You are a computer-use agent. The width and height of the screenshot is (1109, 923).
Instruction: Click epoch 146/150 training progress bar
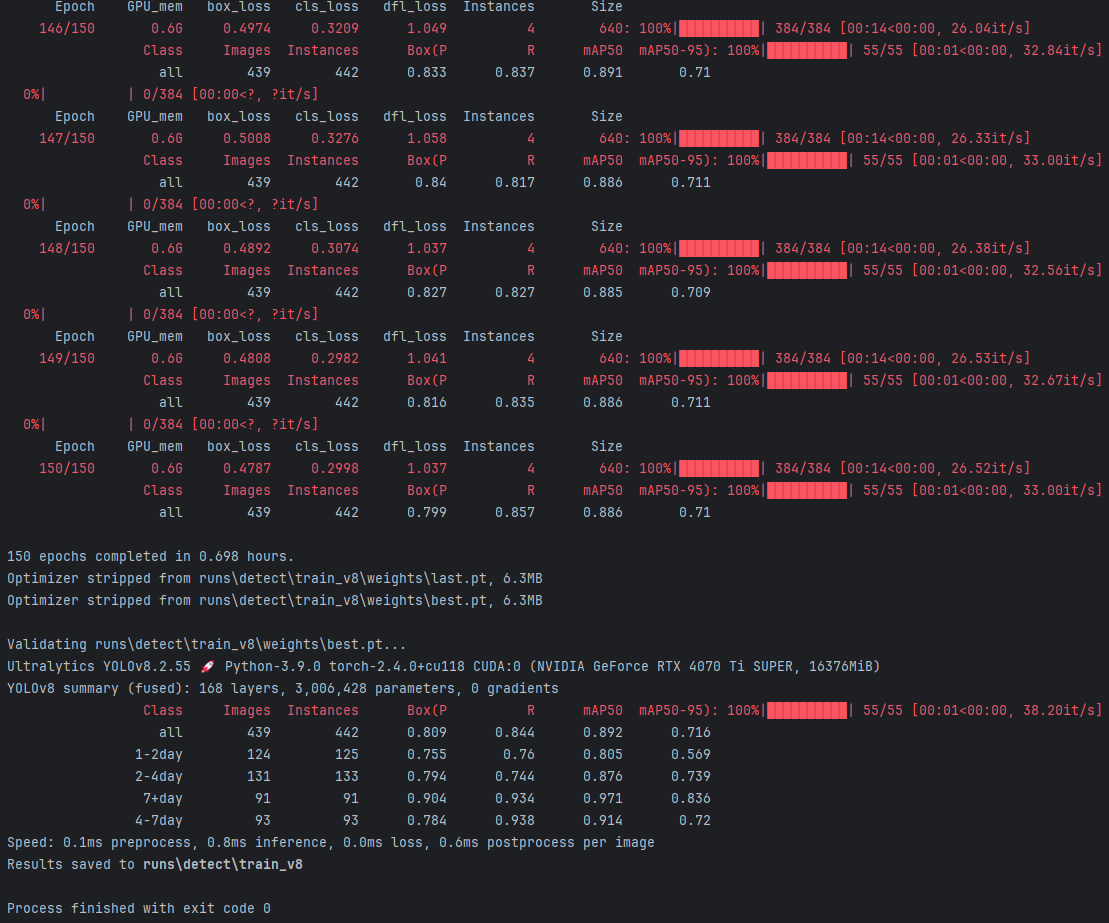tap(719, 28)
